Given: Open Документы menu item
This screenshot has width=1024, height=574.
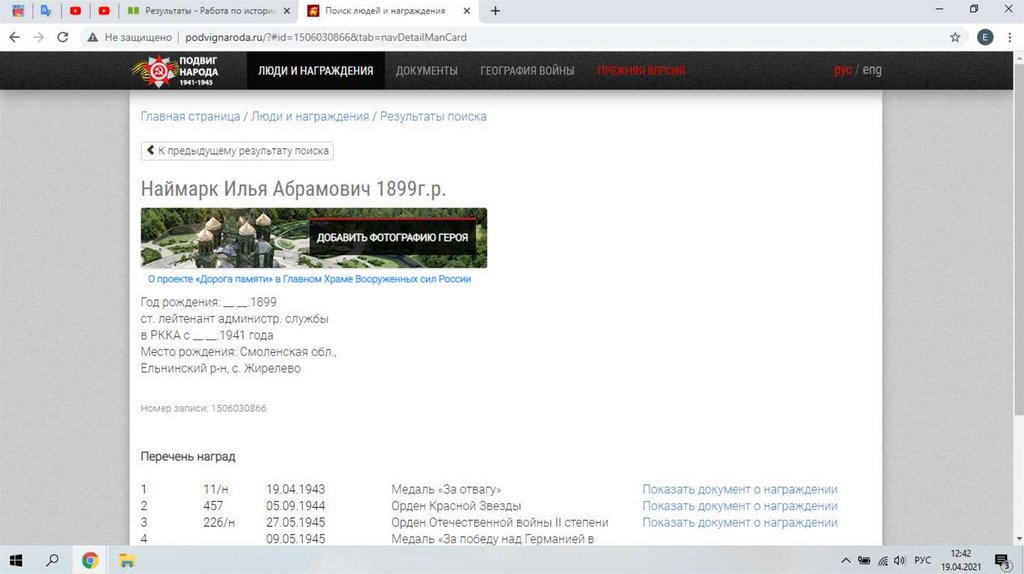Looking at the screenshot, I should coord(426,71).
